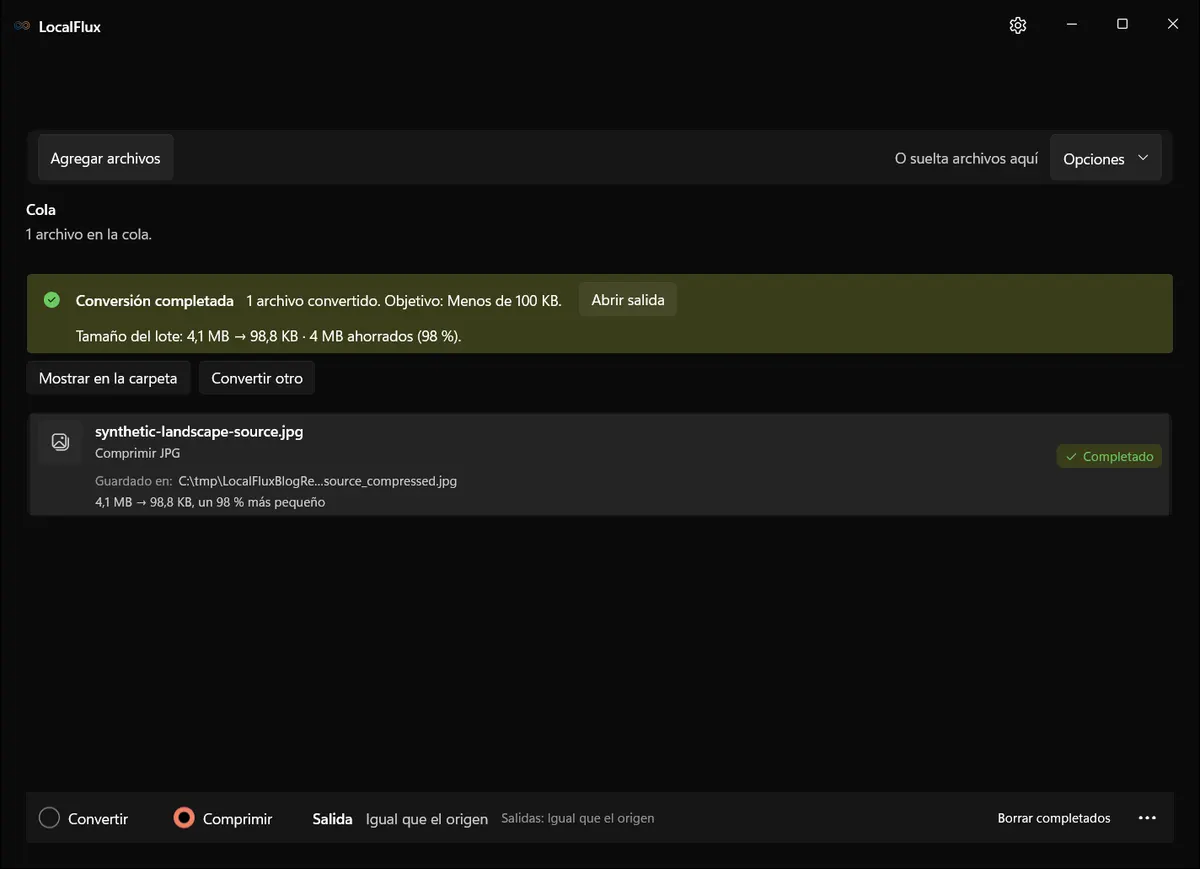Open the three-dots more options menu
Viewport: 1200px width, 869px height.
[x=1147, y=818]
